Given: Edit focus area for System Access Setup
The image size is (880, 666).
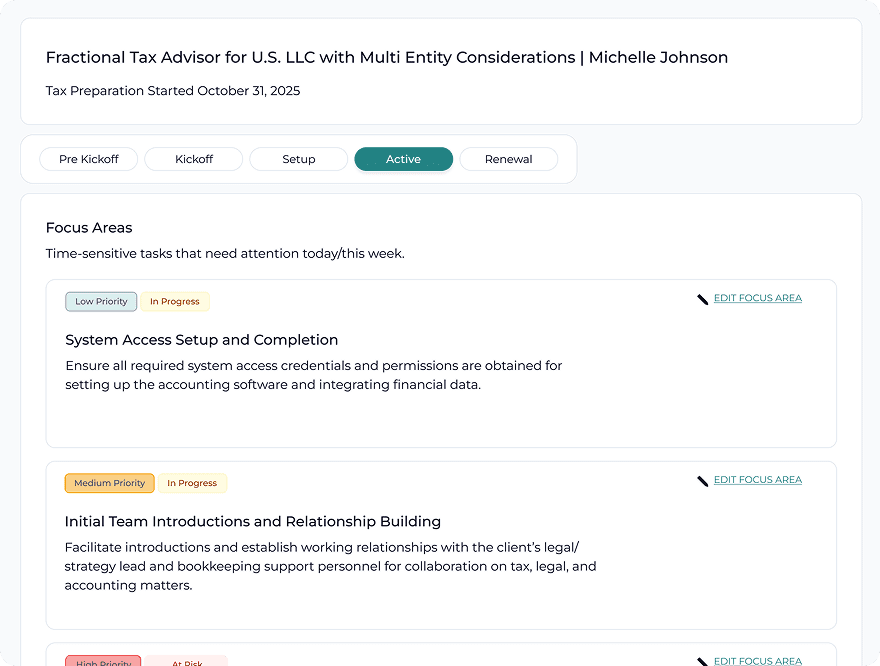Looking at the screenshot, I should coord(757,298).
